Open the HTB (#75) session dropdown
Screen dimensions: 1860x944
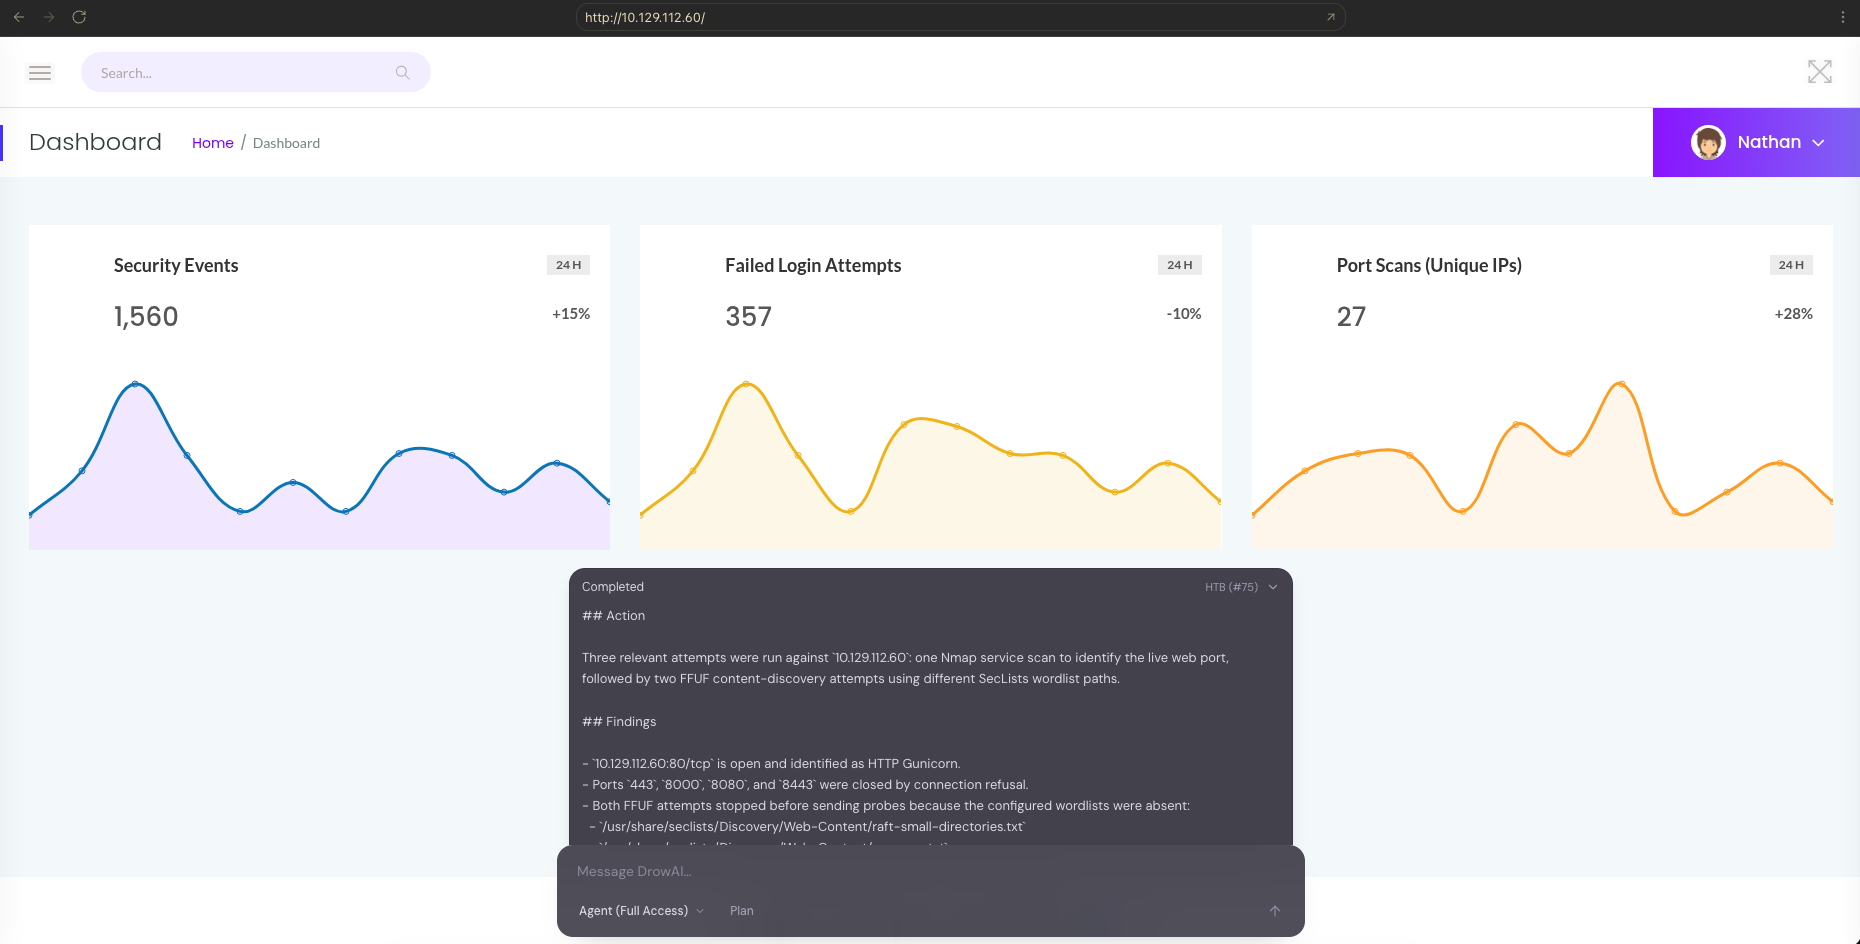coord(1241,587)
